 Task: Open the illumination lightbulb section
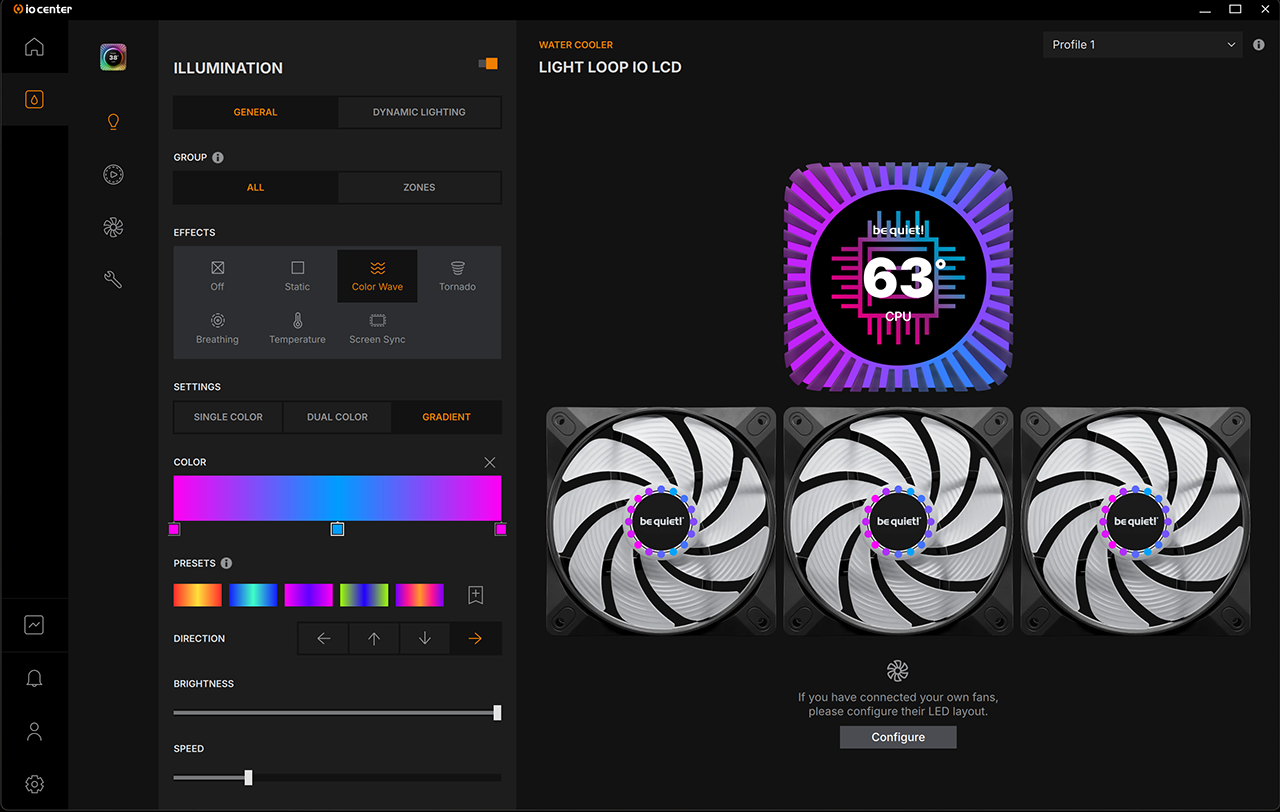point(113,122)
